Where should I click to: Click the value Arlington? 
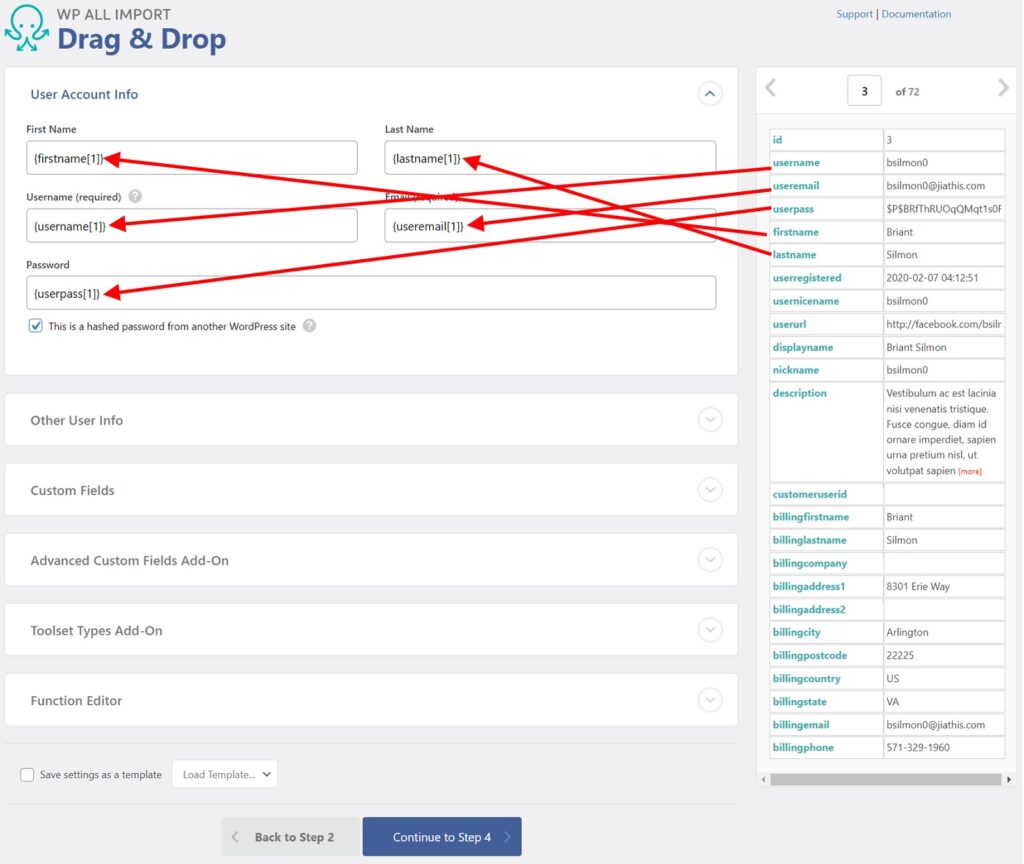[907, 632]
